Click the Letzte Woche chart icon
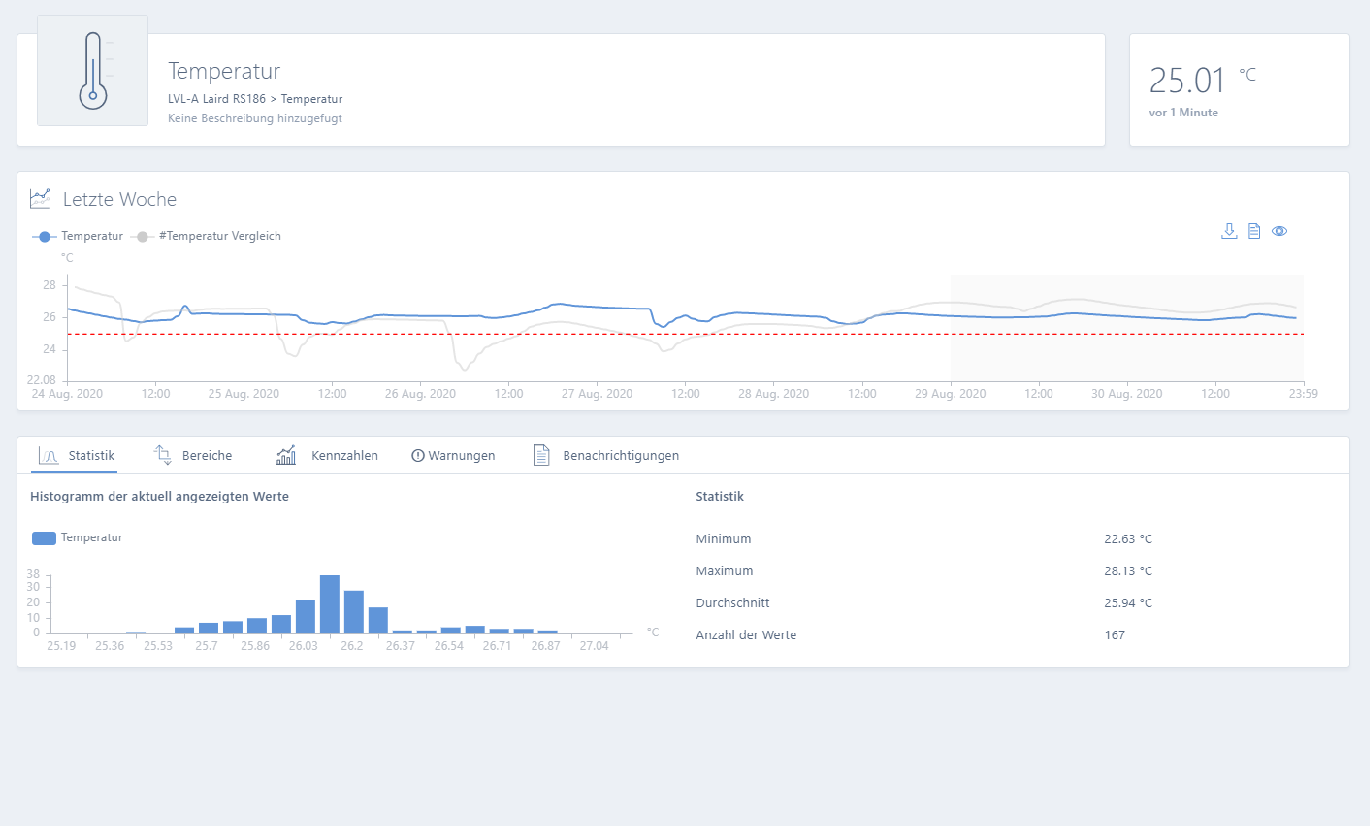1370x826 pixels. tap(40, 199)
